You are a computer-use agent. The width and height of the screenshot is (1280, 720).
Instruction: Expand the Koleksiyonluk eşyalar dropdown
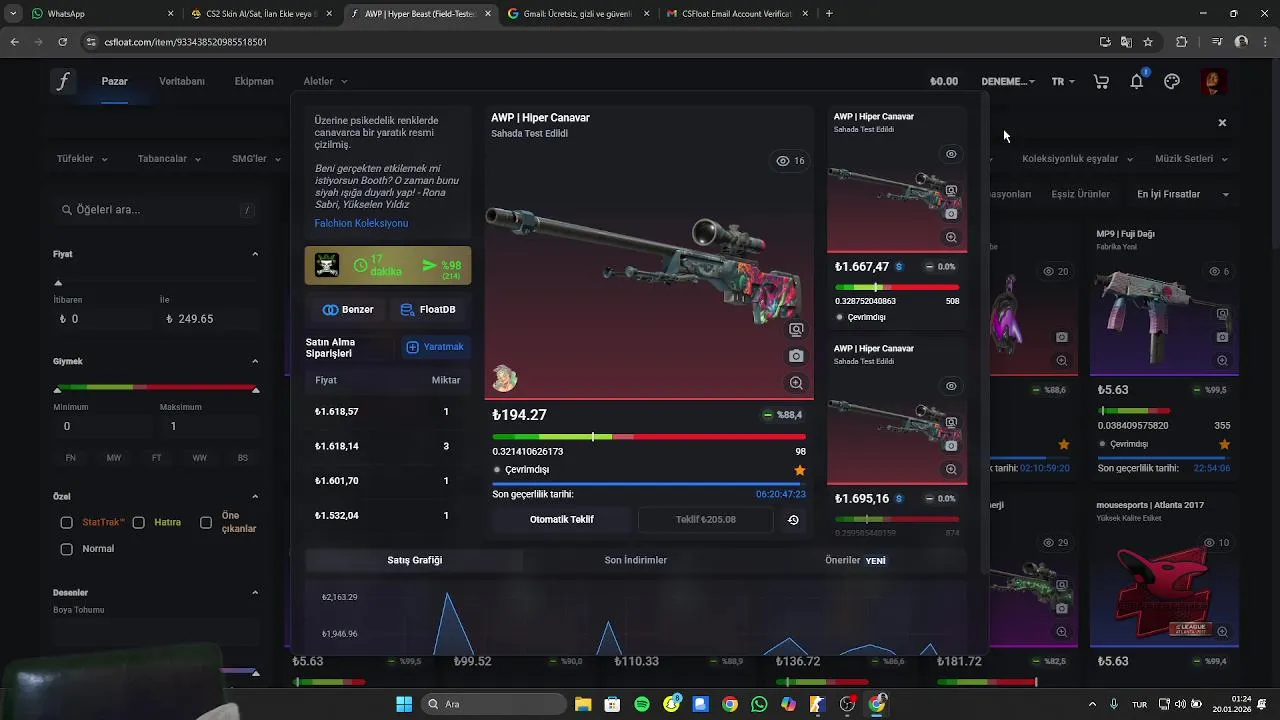click(x=1077, y=159)
